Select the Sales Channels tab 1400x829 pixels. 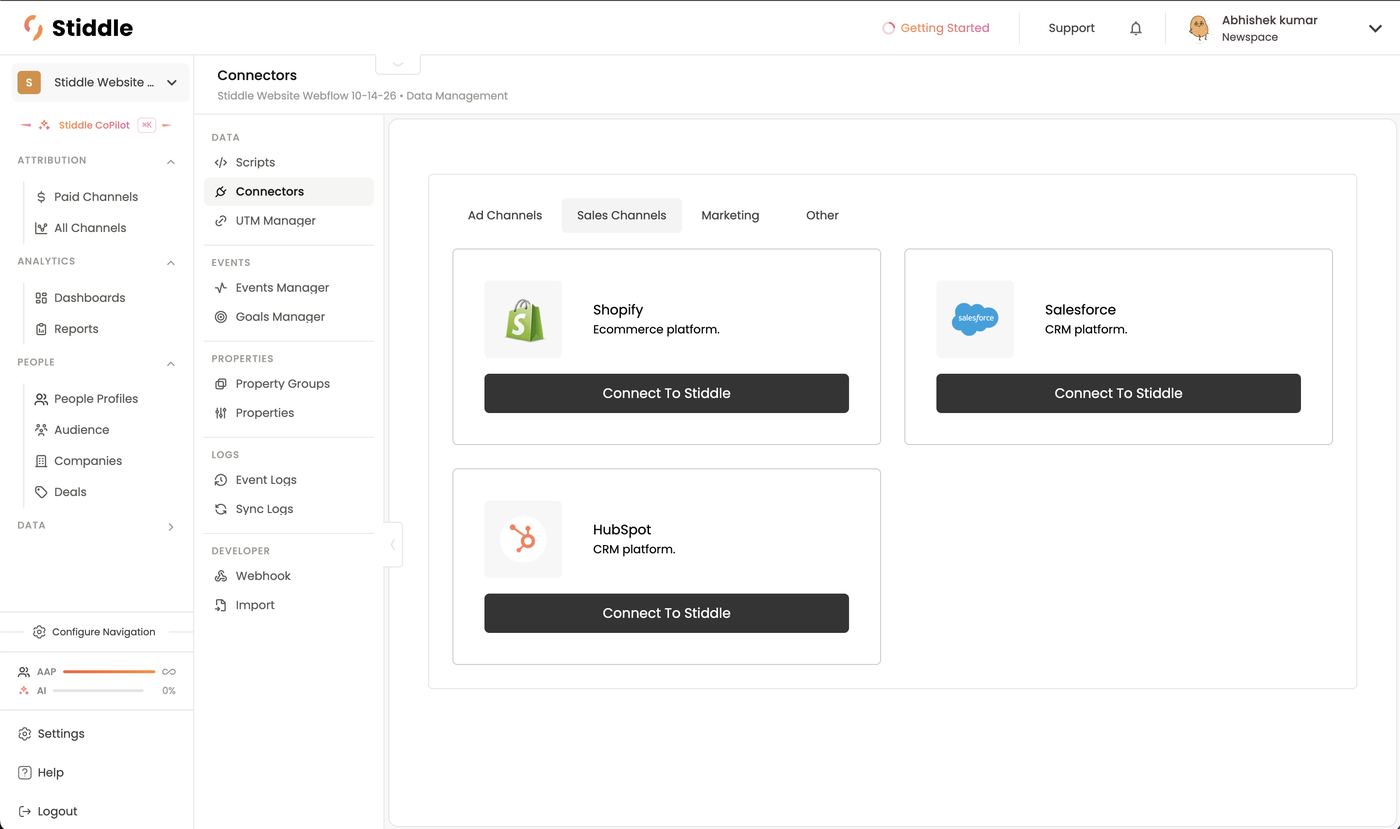point(622,215)
